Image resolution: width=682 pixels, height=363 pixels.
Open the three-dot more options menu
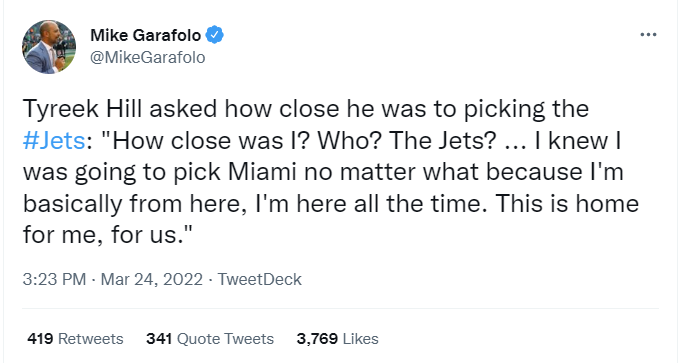click(648, 35)
